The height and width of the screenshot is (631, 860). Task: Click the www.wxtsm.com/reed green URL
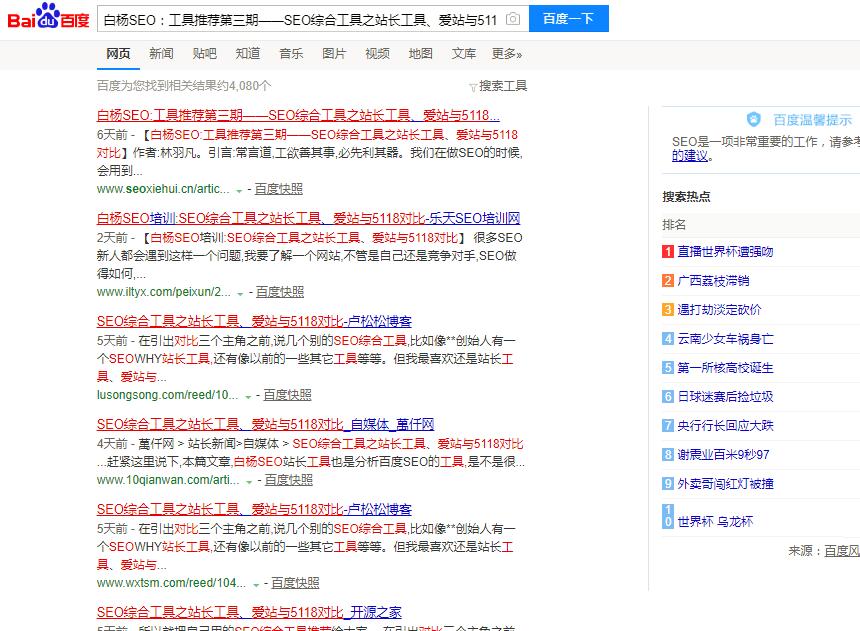pyautogui.click(x=171, y=583)
